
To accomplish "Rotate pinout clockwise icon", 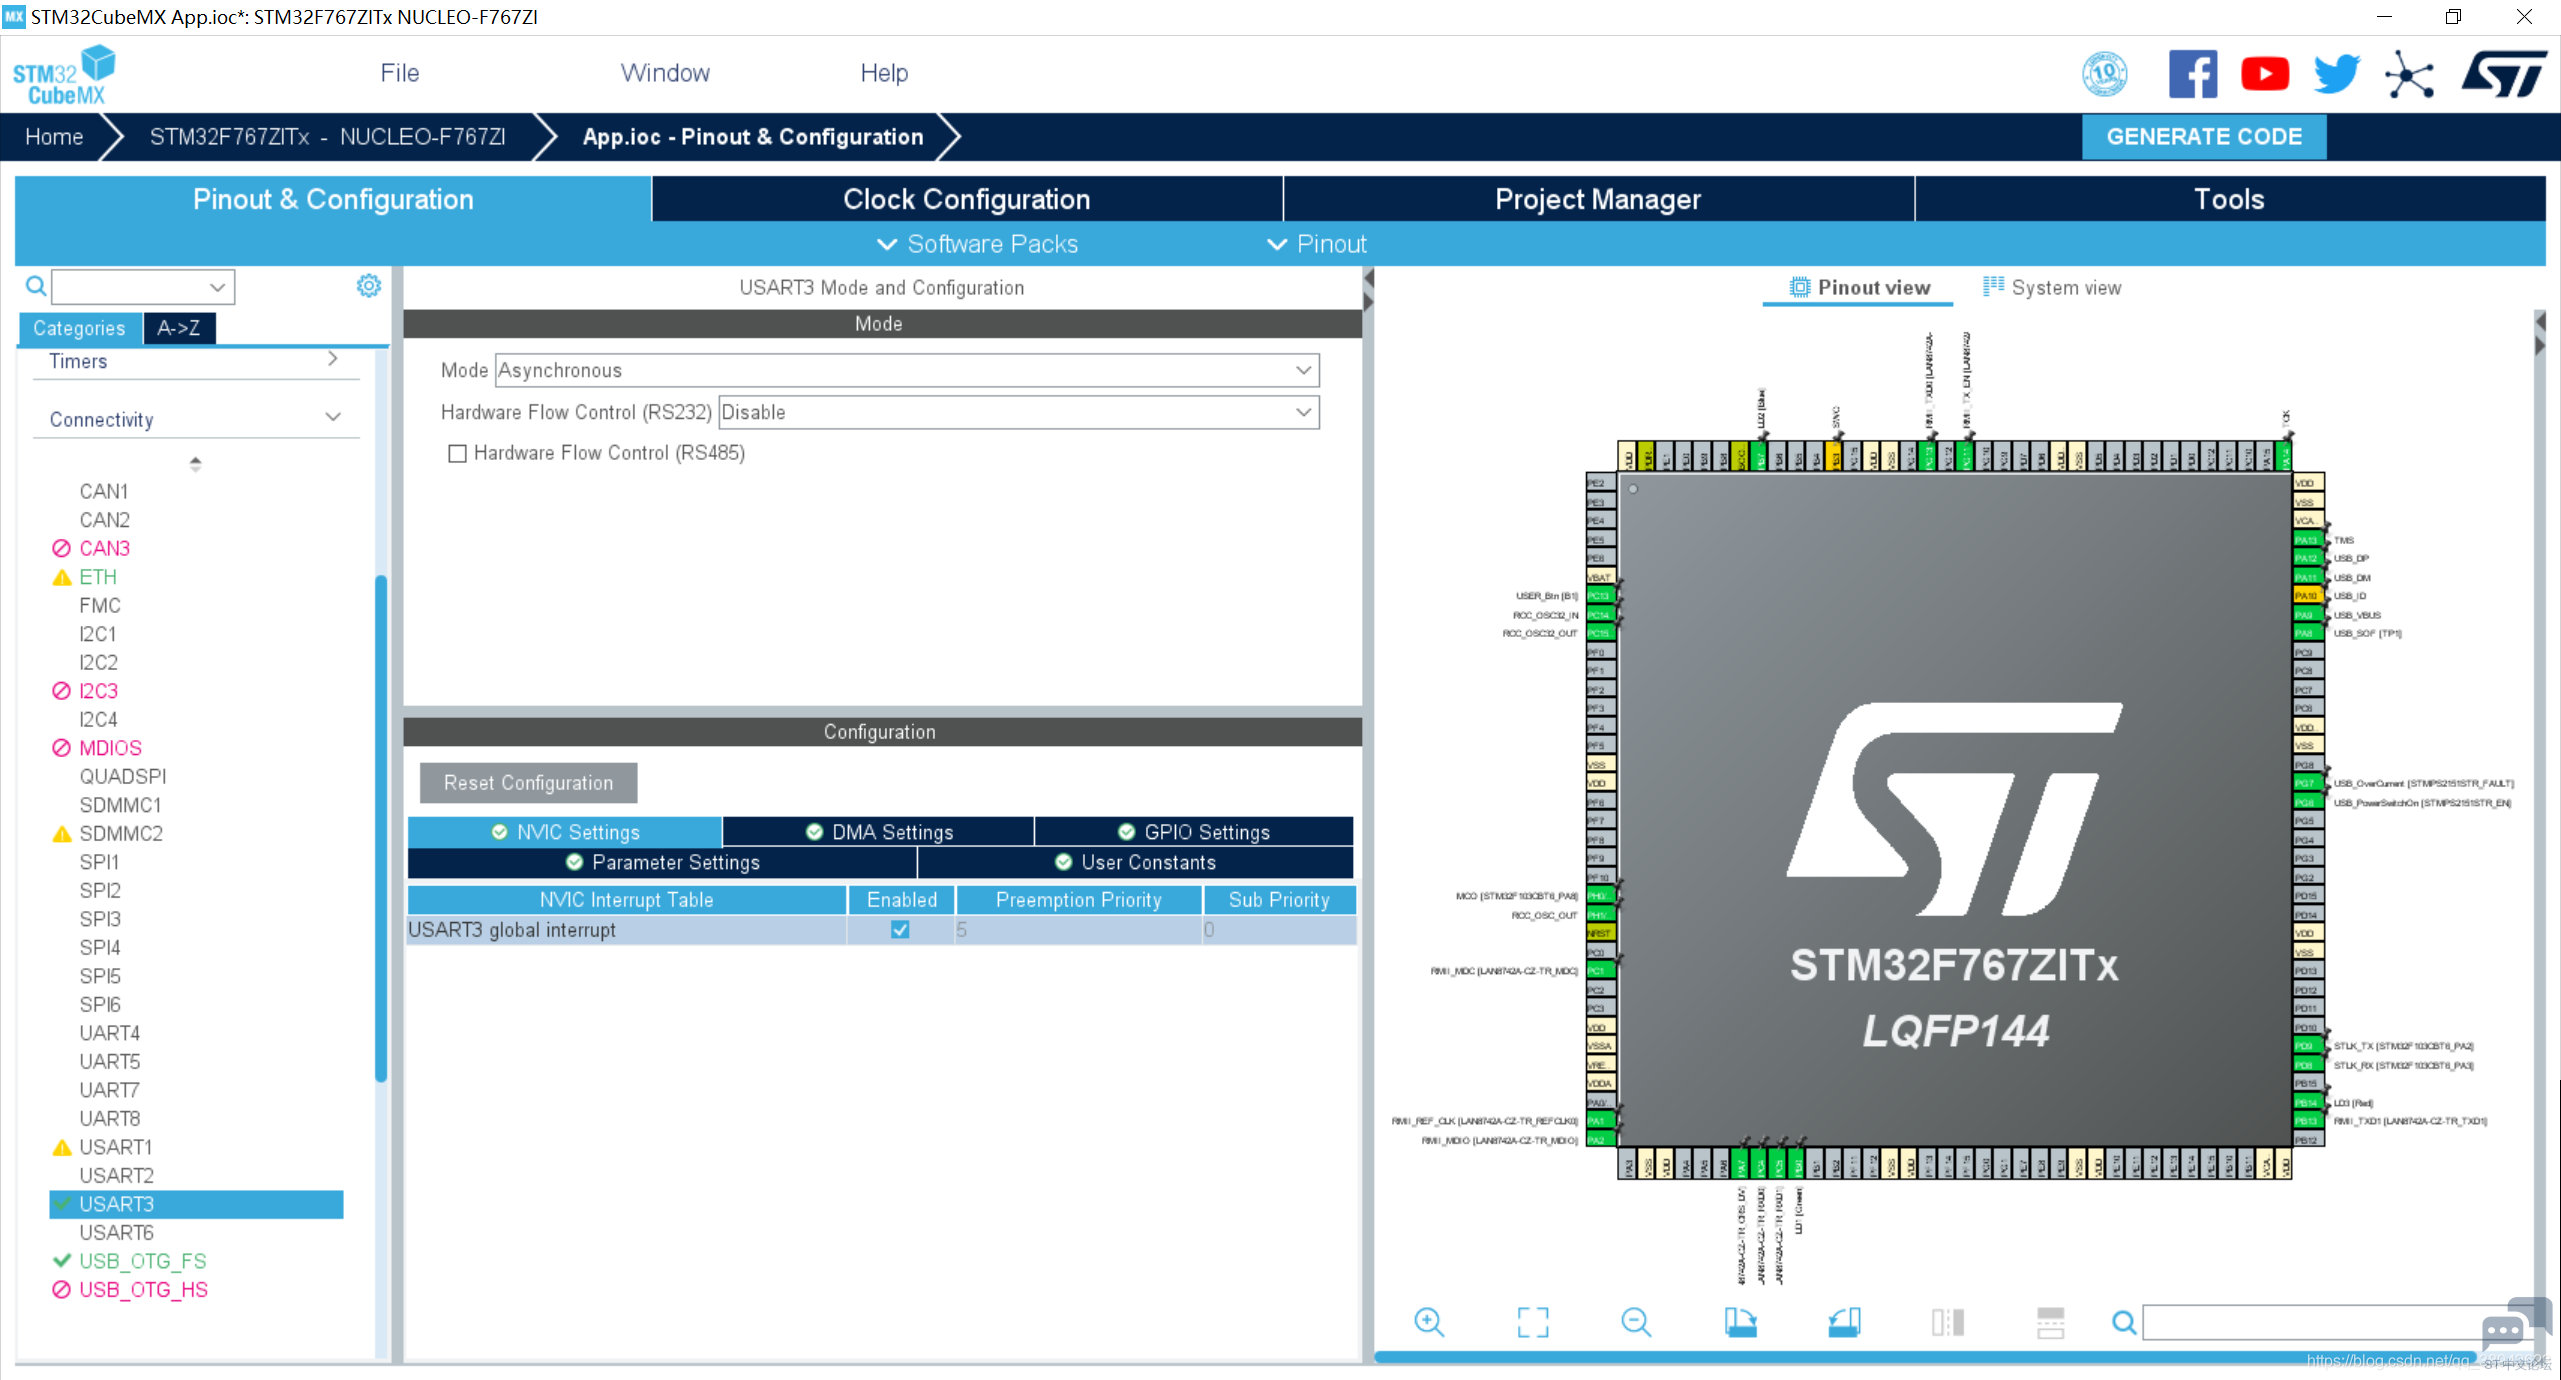I will pos(1740,1322).
